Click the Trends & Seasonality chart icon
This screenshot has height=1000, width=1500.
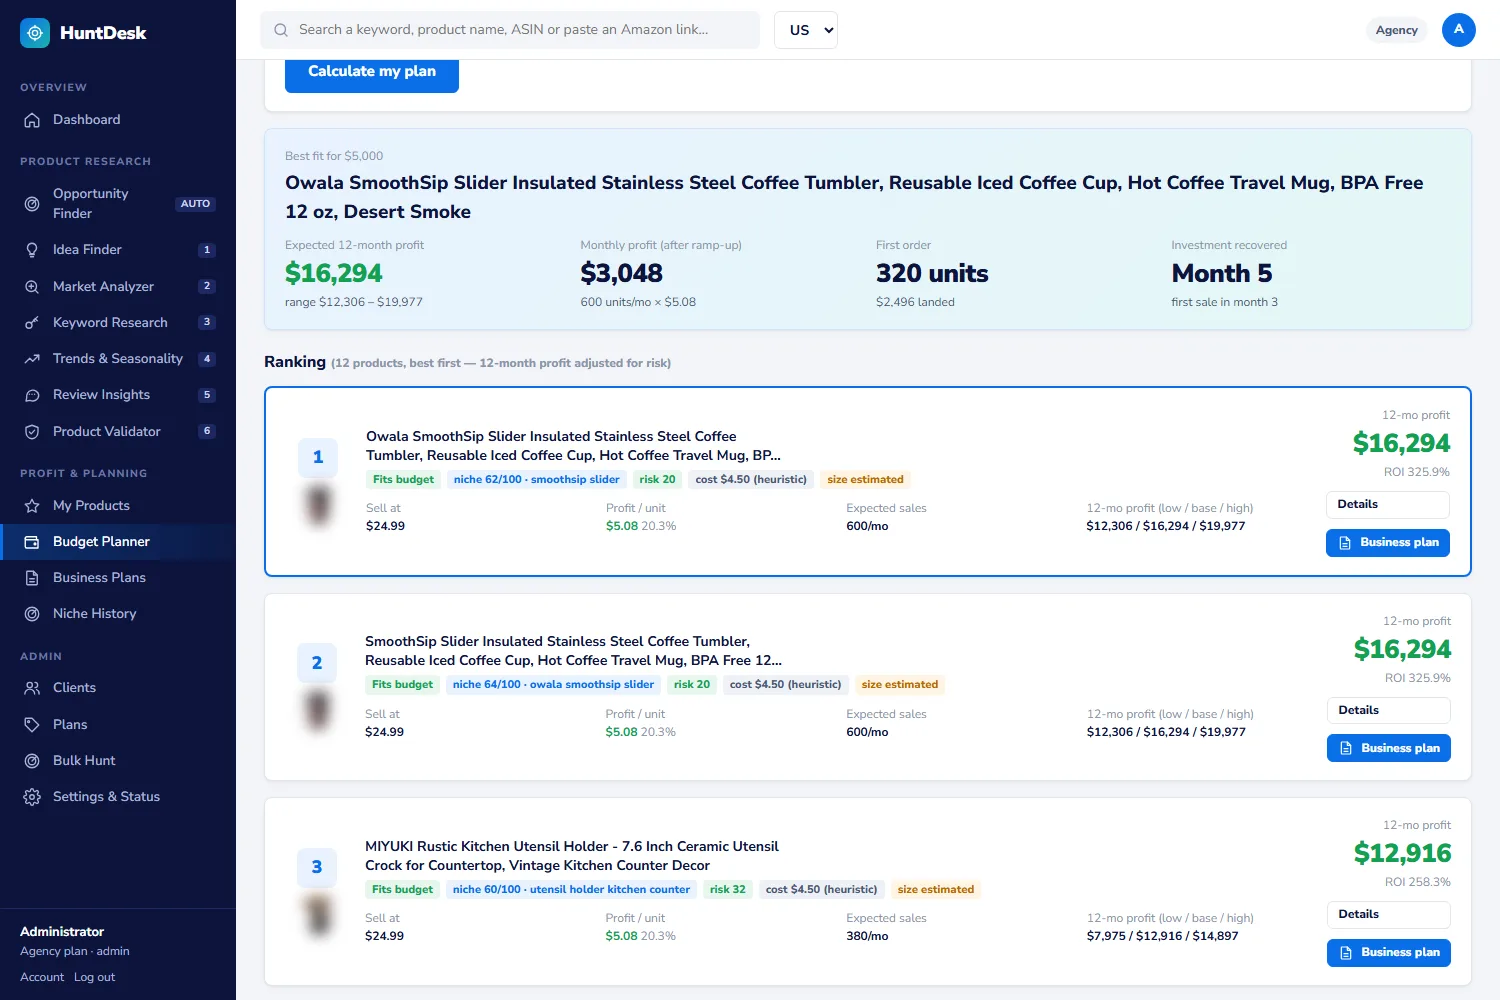32,359
